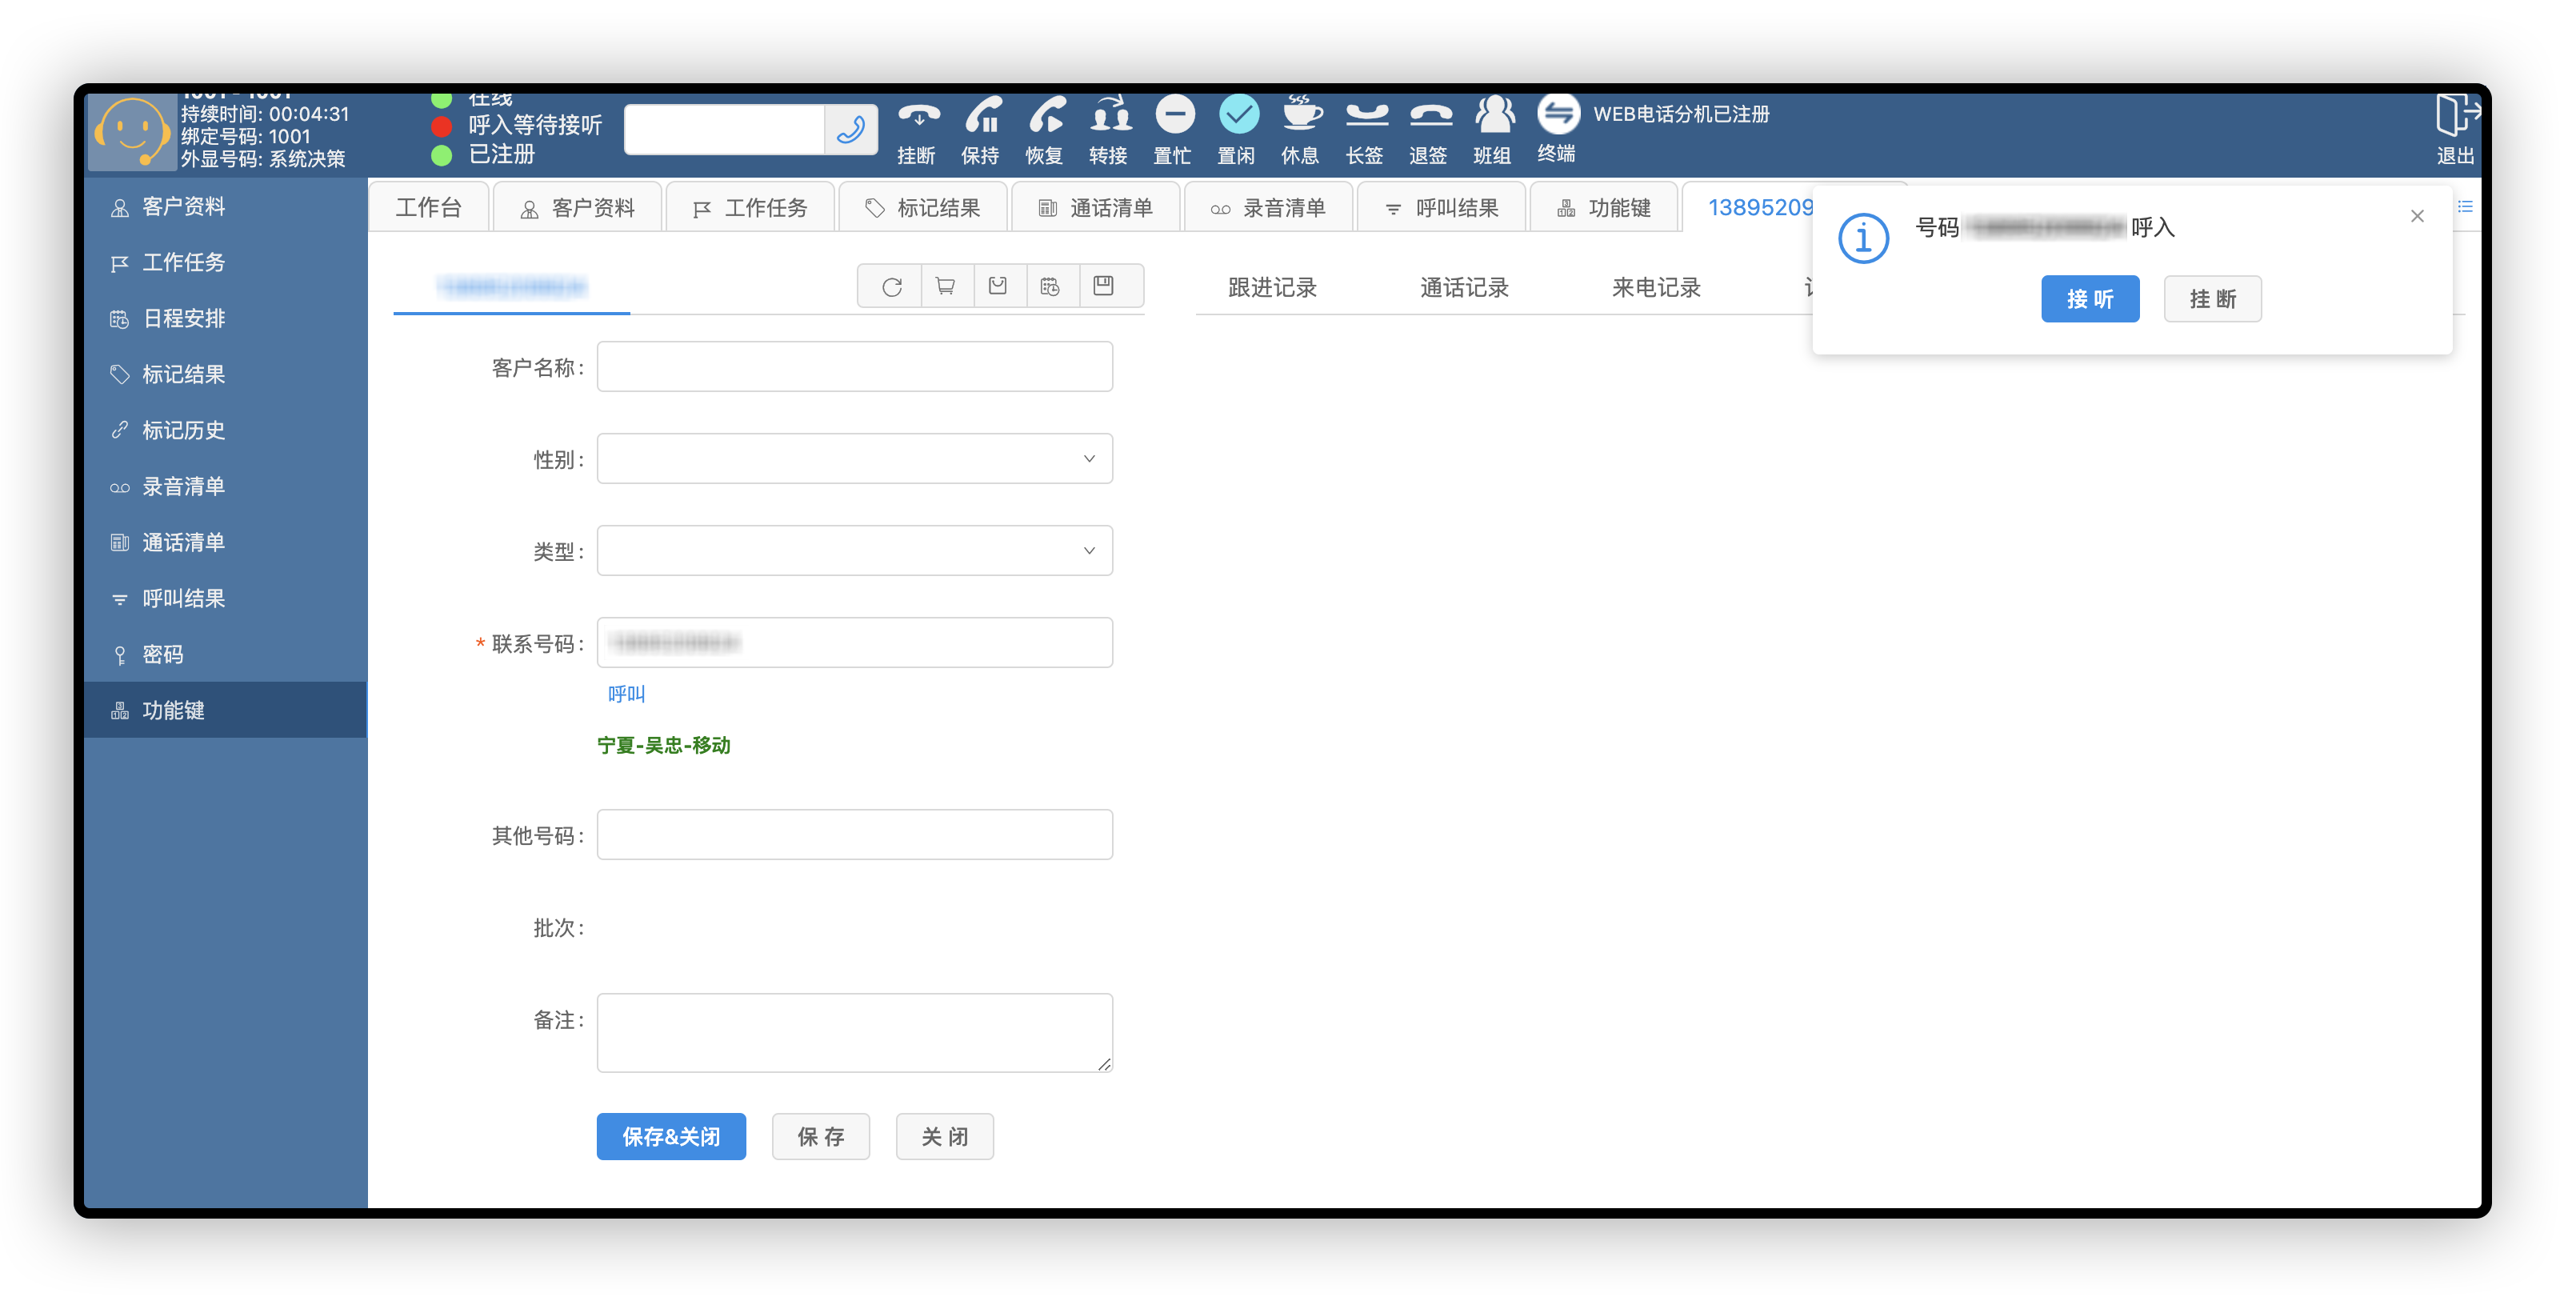The image size is (2576, 1301).
Task: Click the 客户名称 input field
Action: click(x=854, y=367)
